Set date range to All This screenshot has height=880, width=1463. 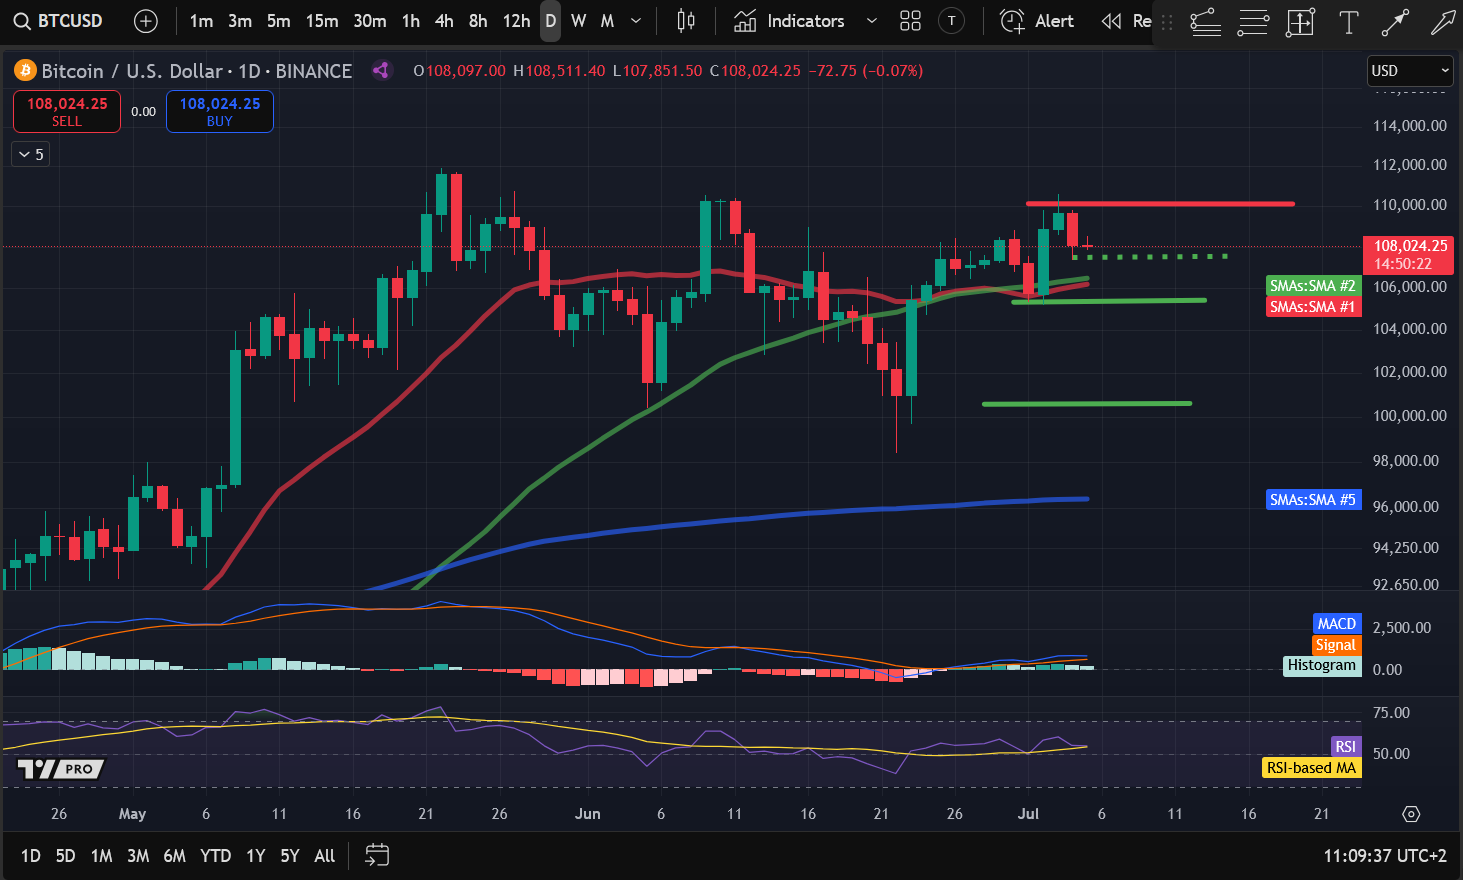click(x=325, y=856)
